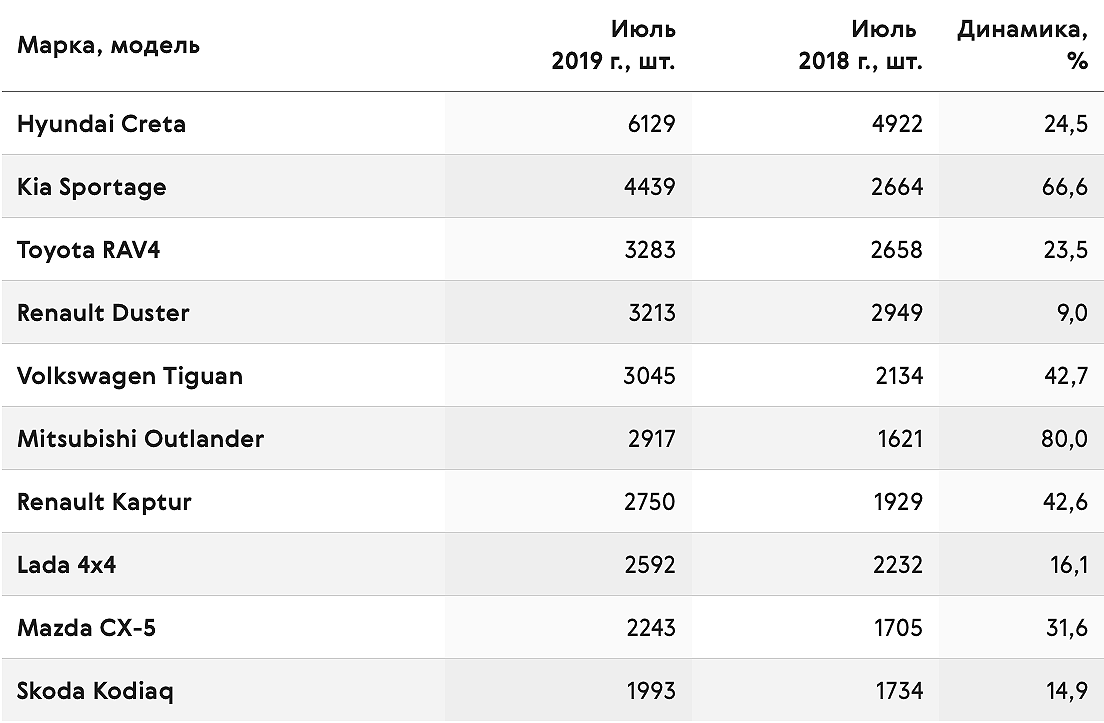This screenshot has height=723, width=1104.
Task: Select the 1705 value in Mazda CX-5 row
Action: 898,628
